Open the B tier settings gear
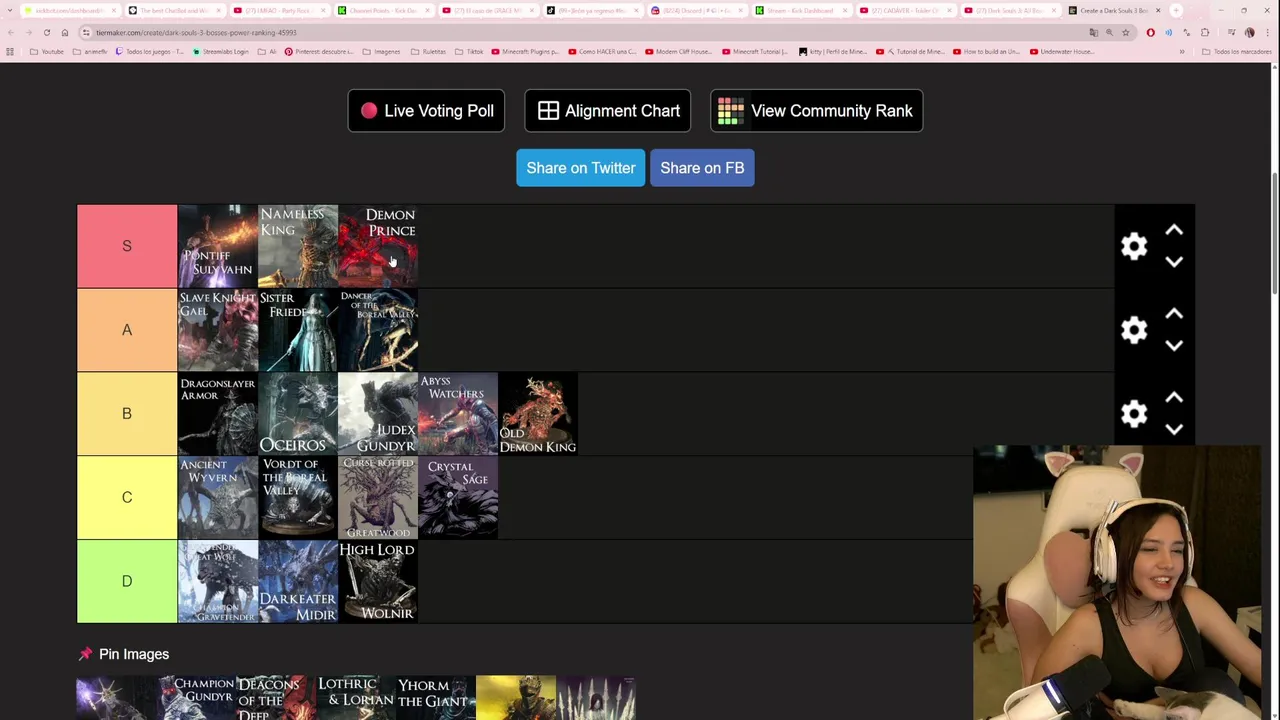This screenshot has width=1280, height=720. 1134,414
